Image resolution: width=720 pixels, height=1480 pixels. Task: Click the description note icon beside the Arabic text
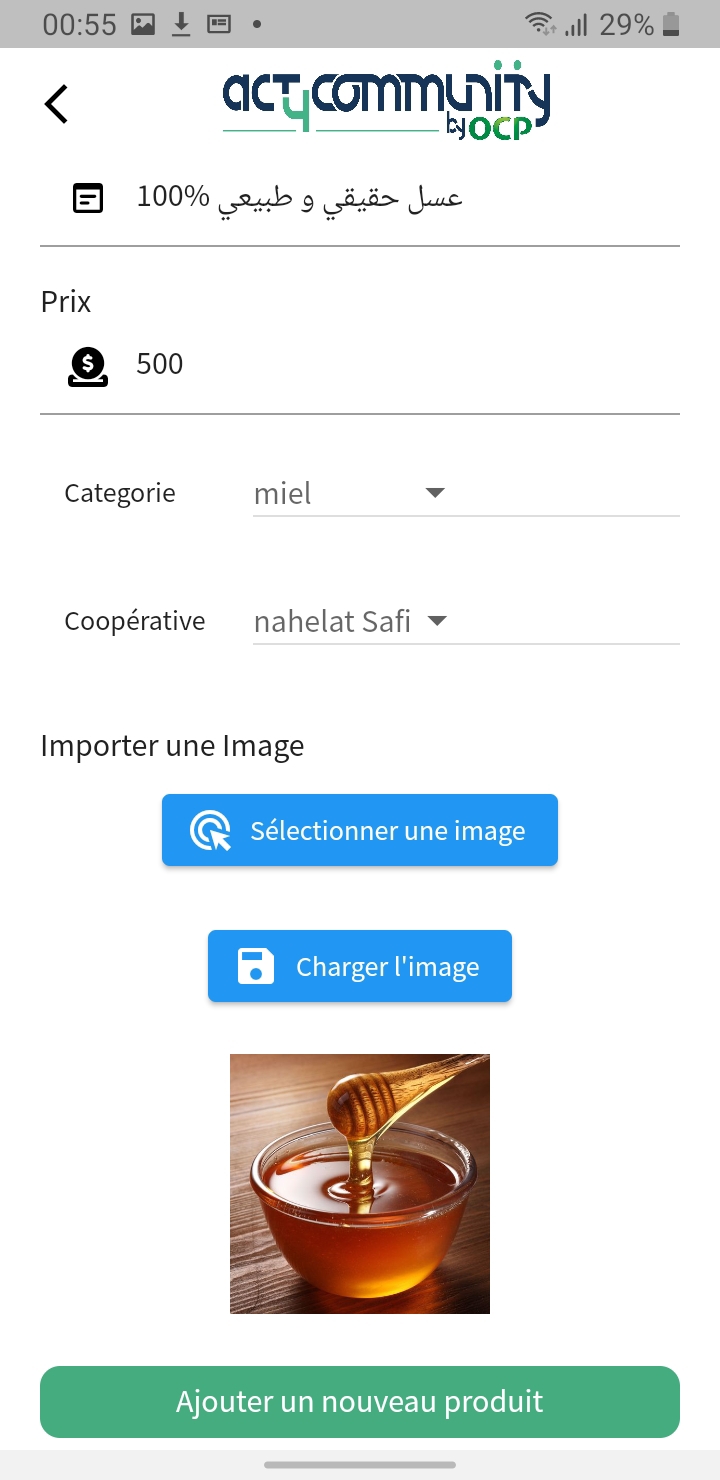point(88,197)
